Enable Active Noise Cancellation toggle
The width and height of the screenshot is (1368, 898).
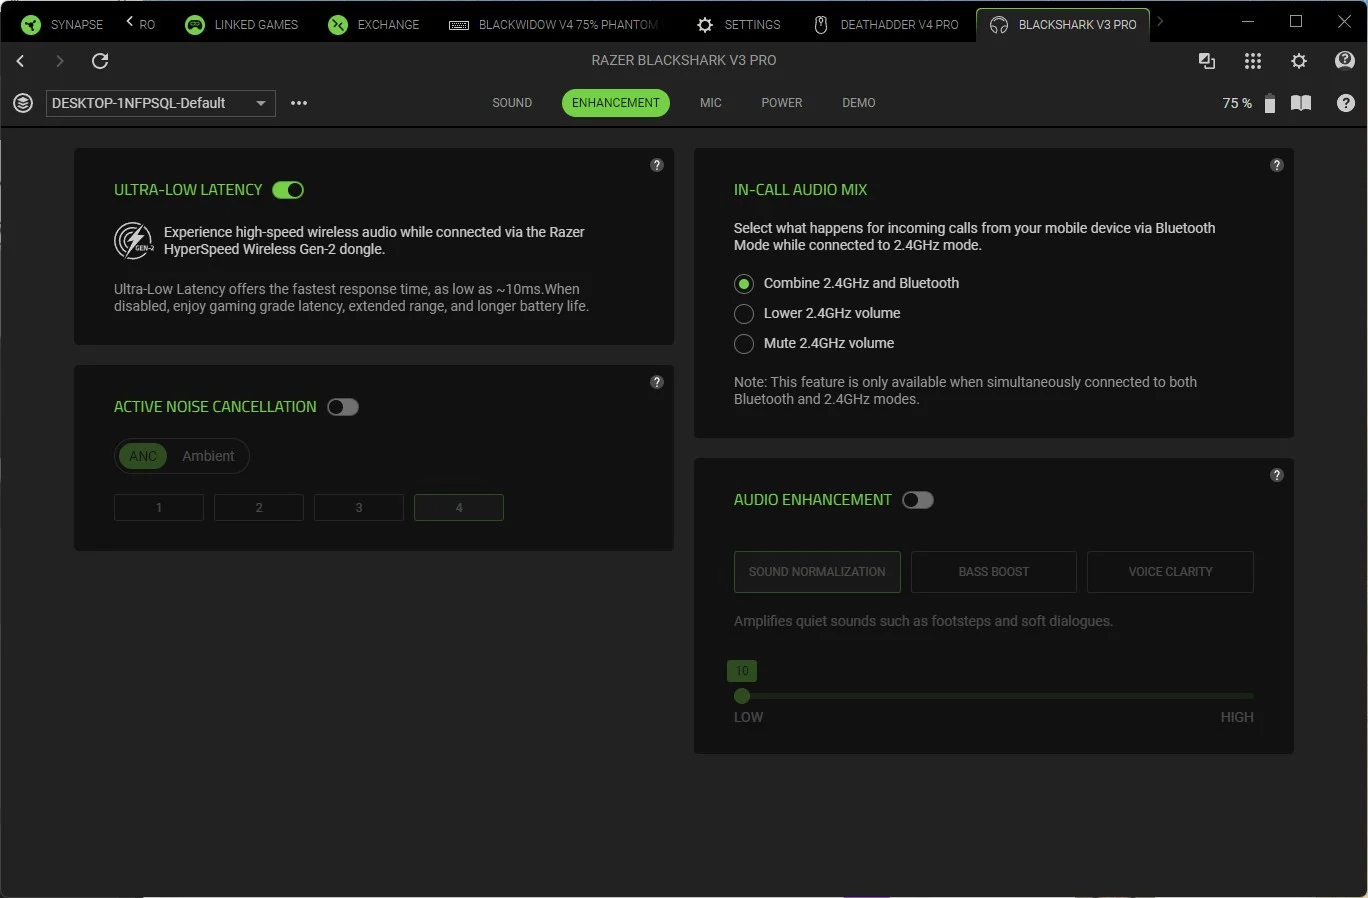point(343,407)
